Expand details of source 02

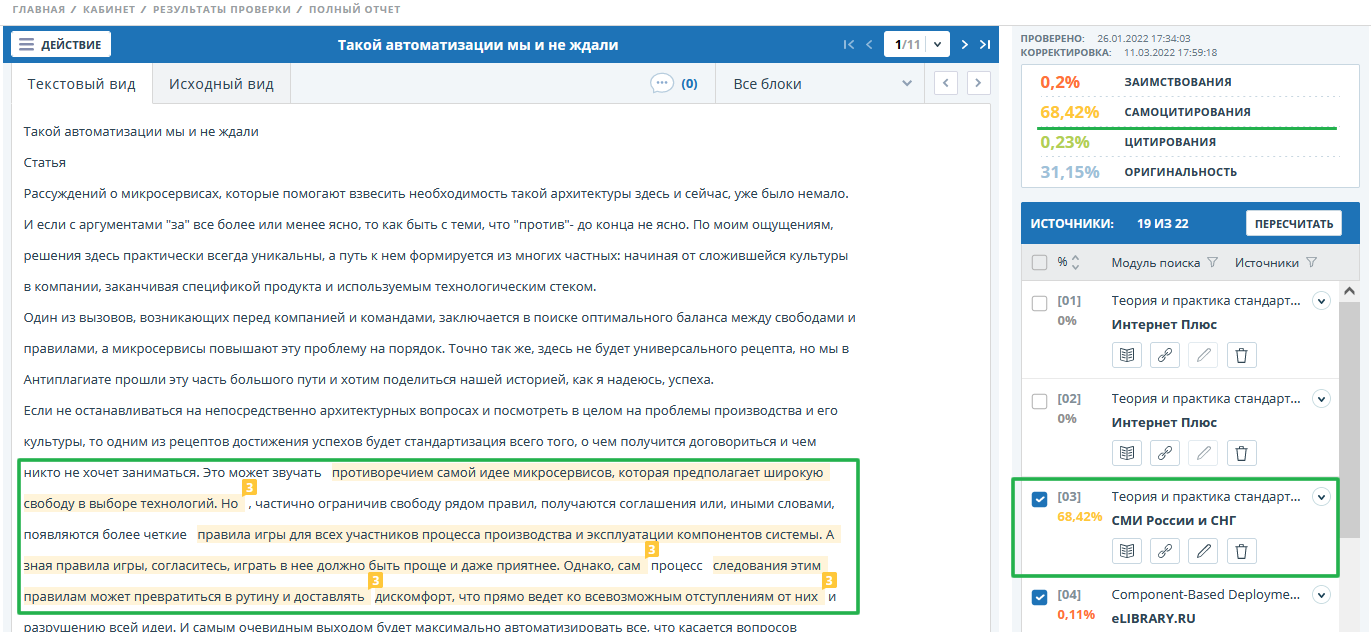click(x=1321, y=399)
